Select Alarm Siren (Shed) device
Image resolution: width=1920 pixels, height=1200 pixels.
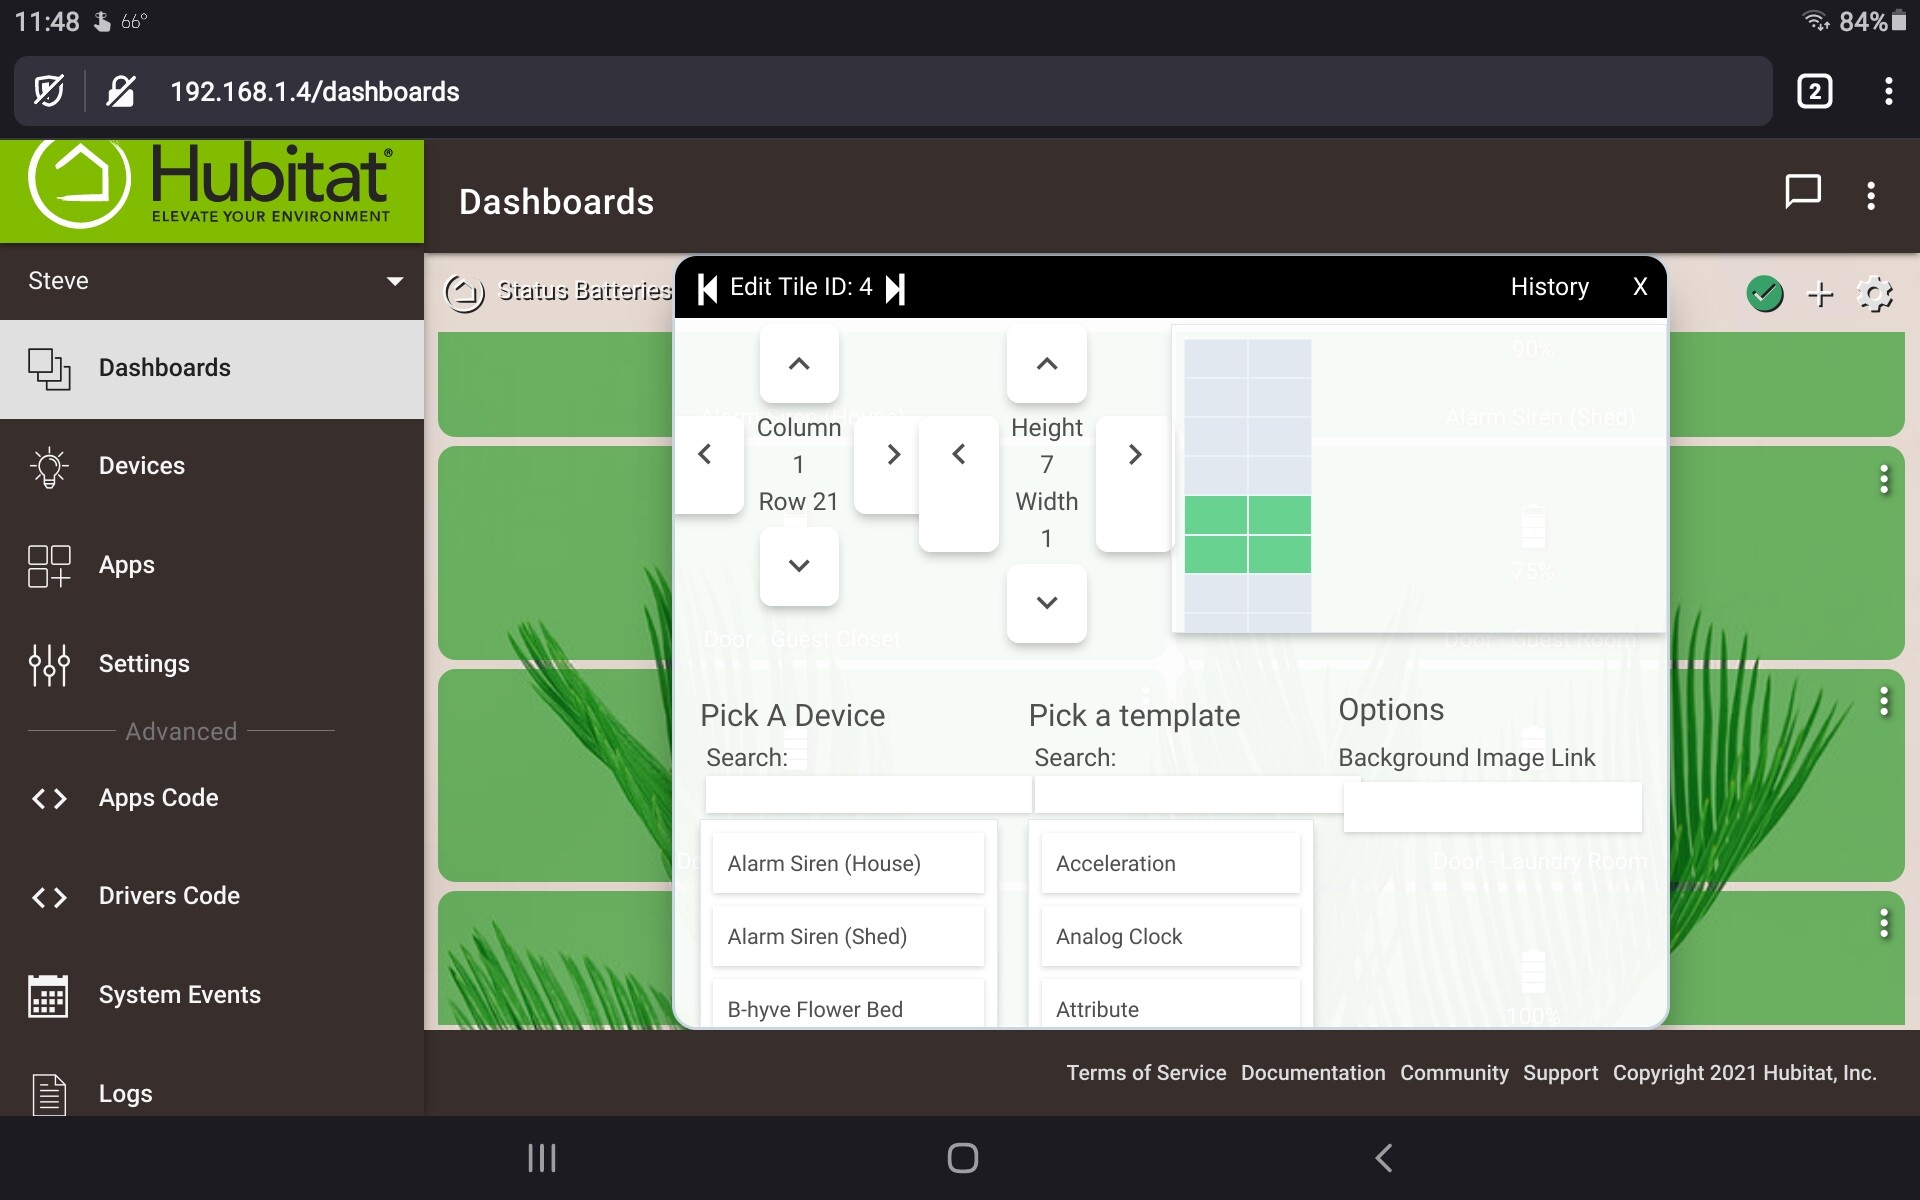[848, 937]
